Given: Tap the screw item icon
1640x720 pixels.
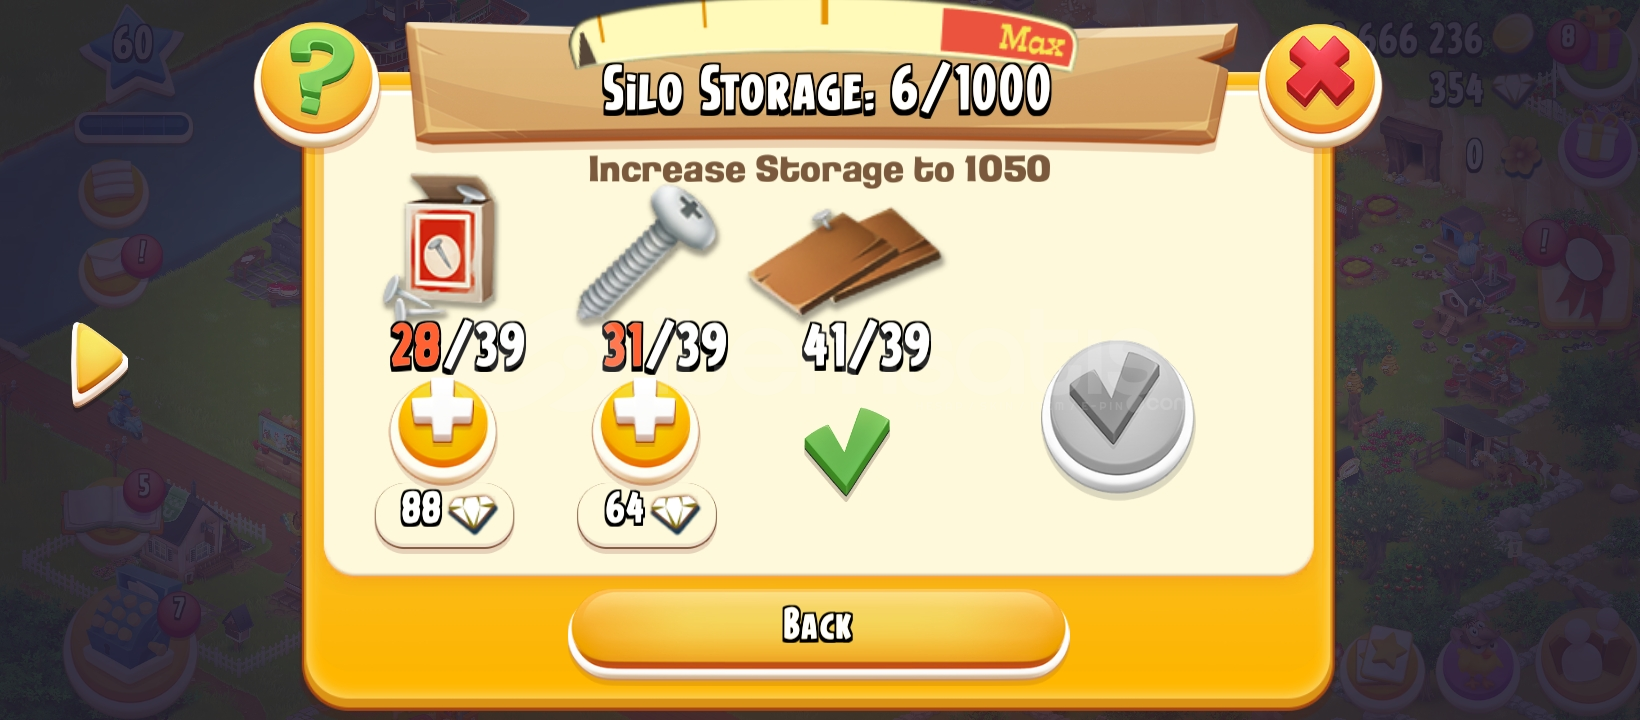Looking at the screenshot, I should [647, 250].
